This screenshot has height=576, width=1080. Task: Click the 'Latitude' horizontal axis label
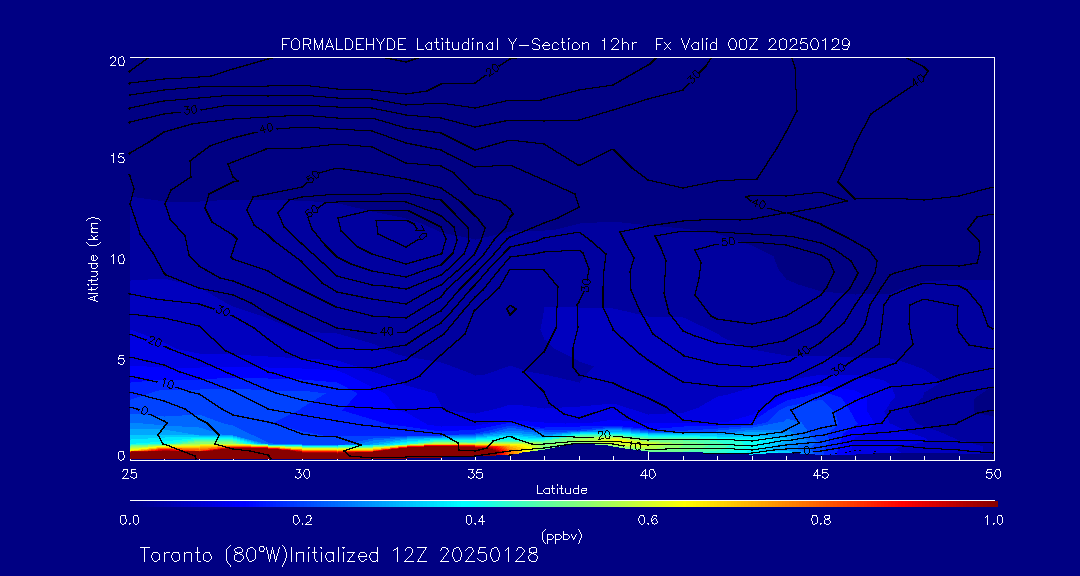point(561,490)
